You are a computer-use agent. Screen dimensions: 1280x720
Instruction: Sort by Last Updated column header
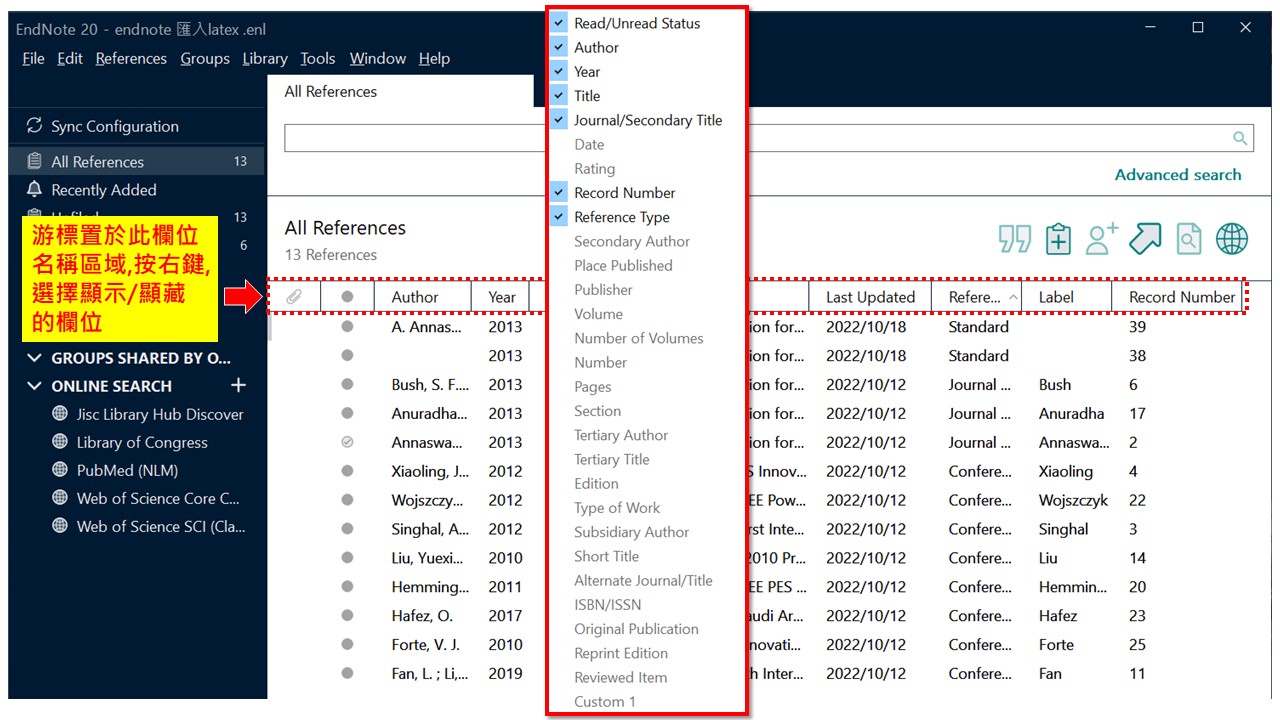tap(870, 297)
